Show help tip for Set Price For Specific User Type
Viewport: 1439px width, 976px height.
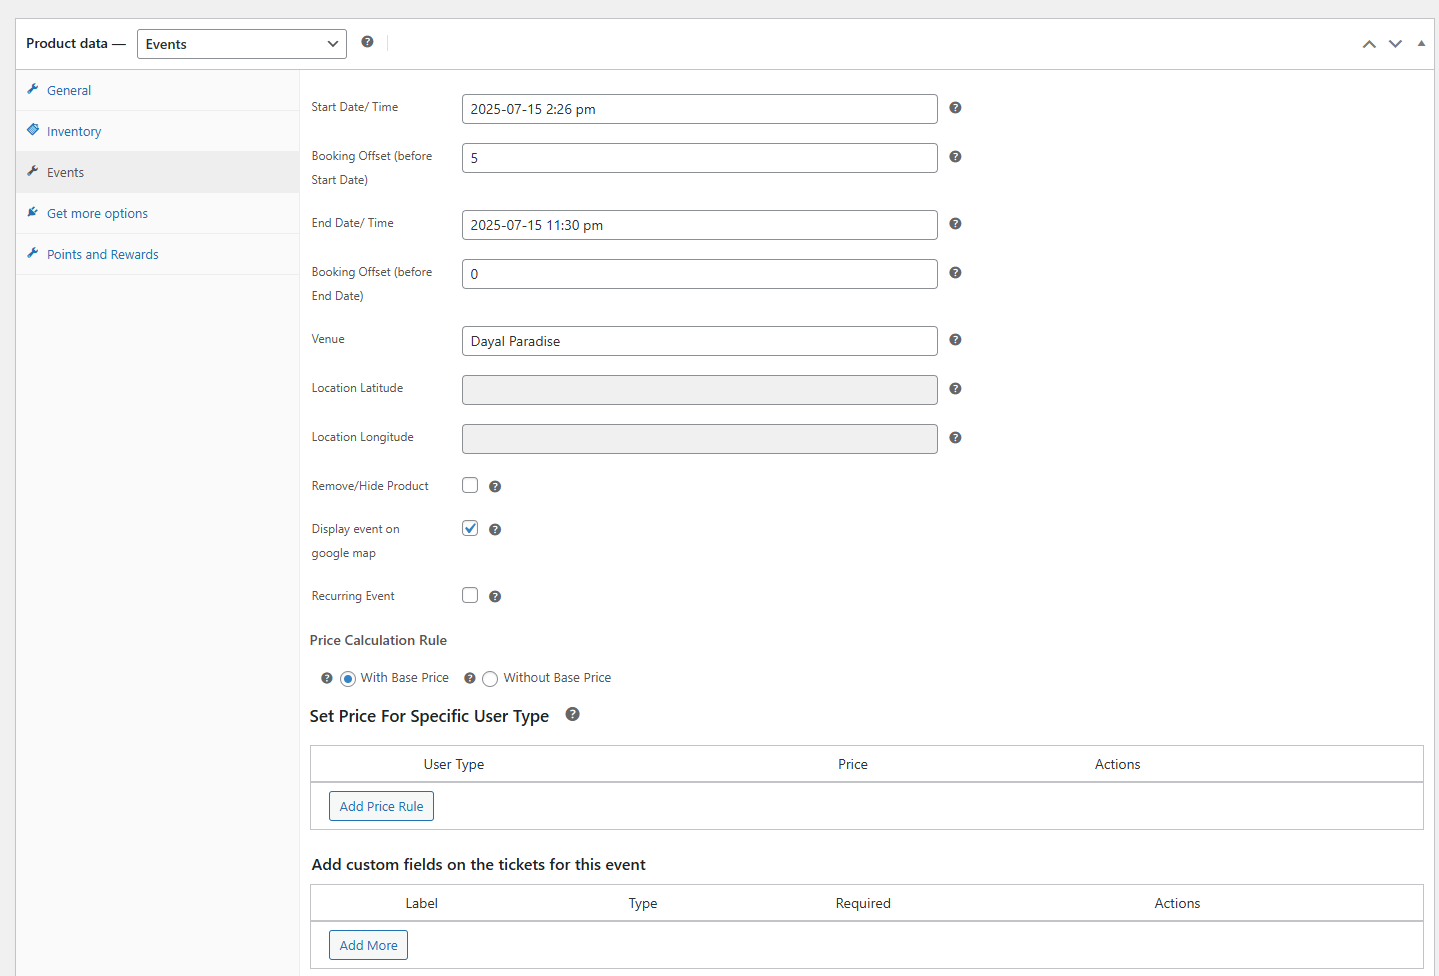pos(572,714)
